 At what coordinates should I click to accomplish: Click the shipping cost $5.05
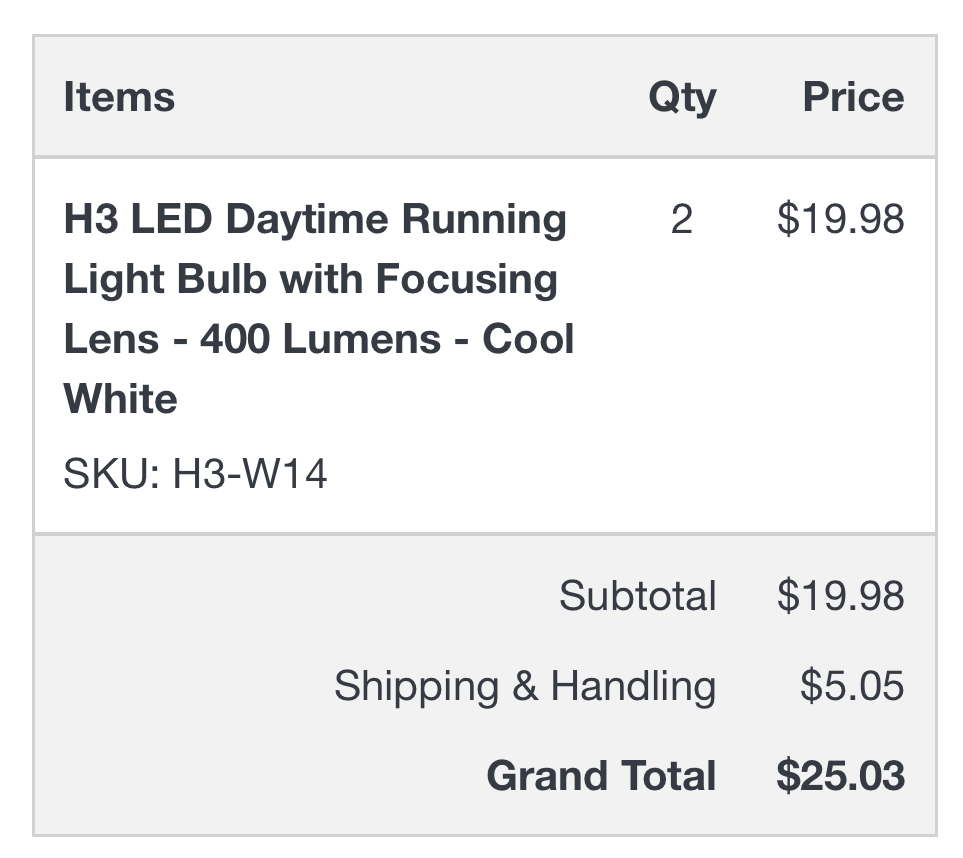pos(852,685)
